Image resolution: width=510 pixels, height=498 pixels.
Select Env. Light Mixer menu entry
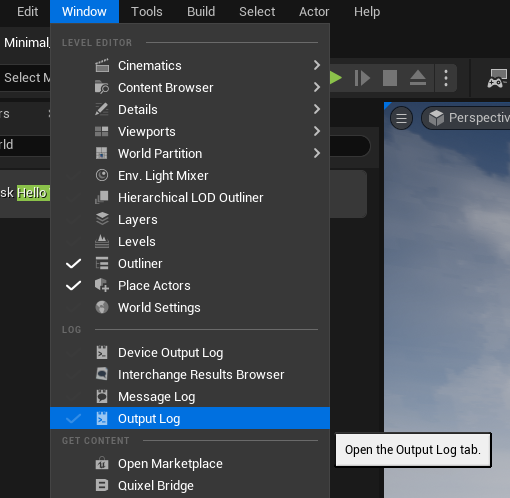190,175
